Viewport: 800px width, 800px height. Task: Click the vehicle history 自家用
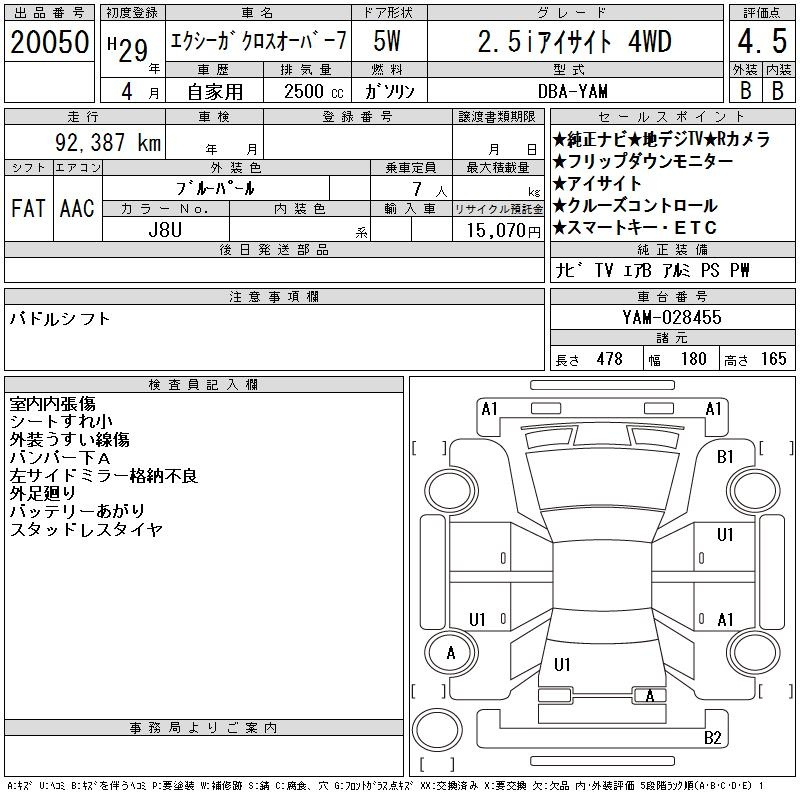(215, 91)
